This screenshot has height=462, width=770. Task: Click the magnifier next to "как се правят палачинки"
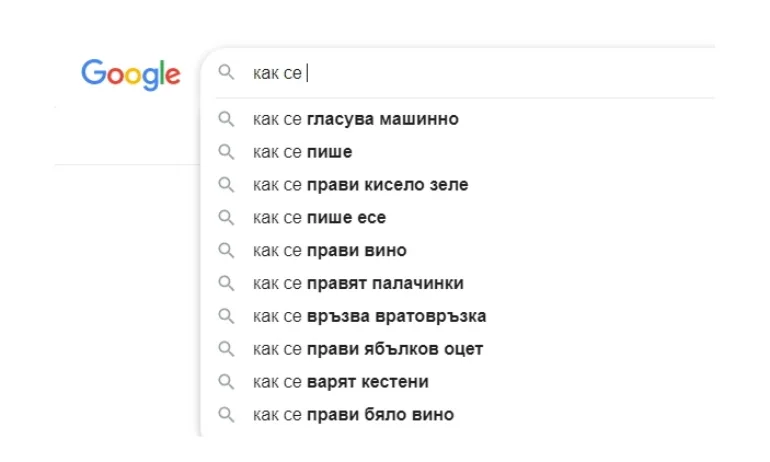click(227, 283)
